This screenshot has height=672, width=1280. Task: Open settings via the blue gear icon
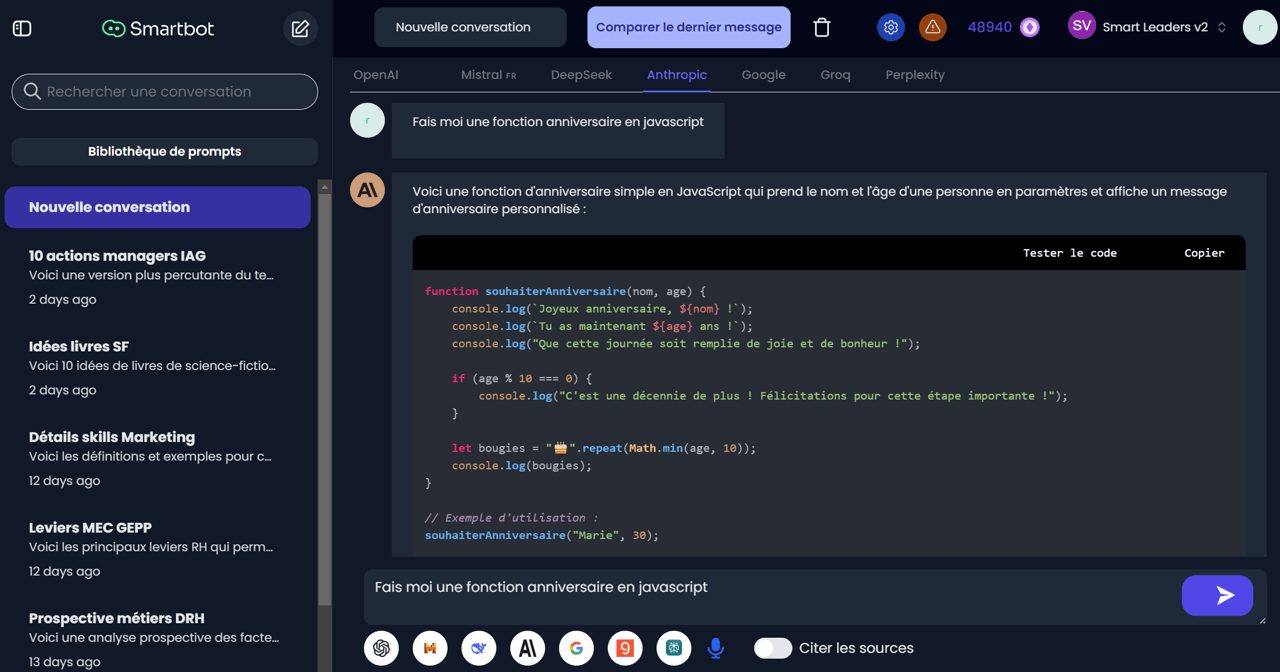pyautogui.click(x=890, y=27)
